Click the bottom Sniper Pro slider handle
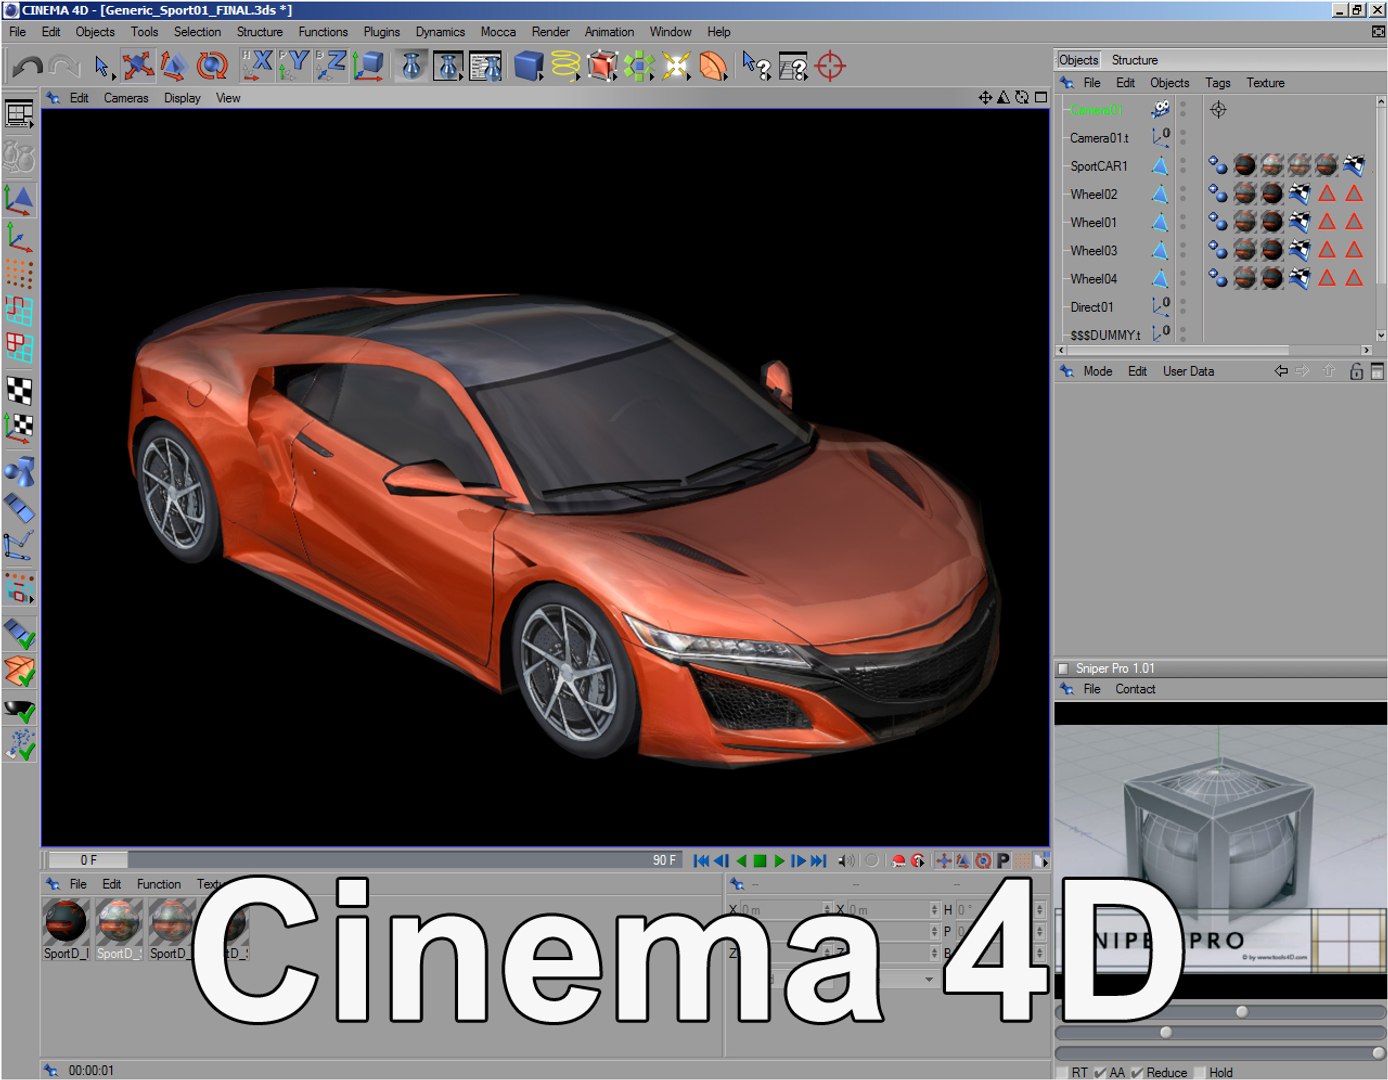 [1378, 1053]
